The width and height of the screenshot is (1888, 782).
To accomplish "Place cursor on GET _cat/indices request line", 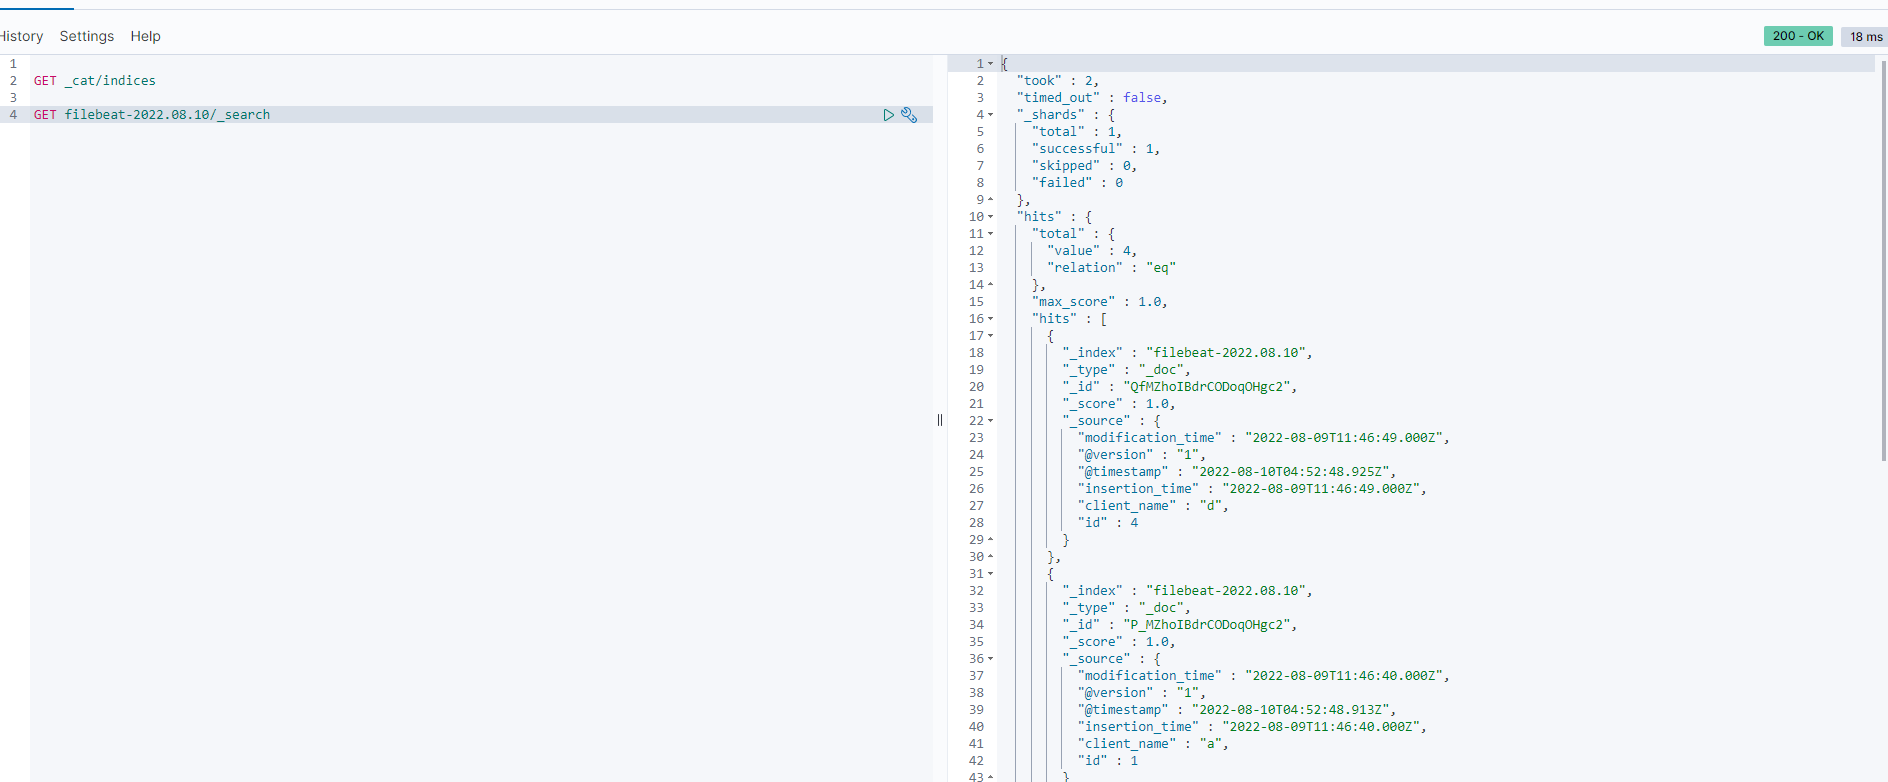I will 95,81.
